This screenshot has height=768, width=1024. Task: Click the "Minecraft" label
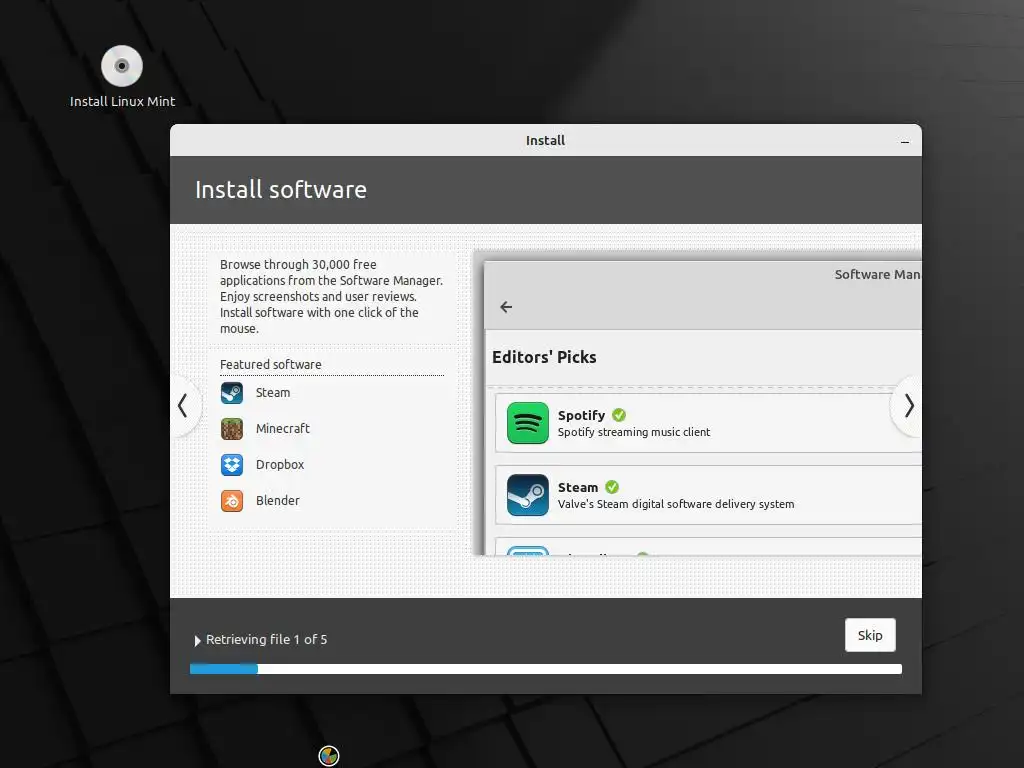283,428
